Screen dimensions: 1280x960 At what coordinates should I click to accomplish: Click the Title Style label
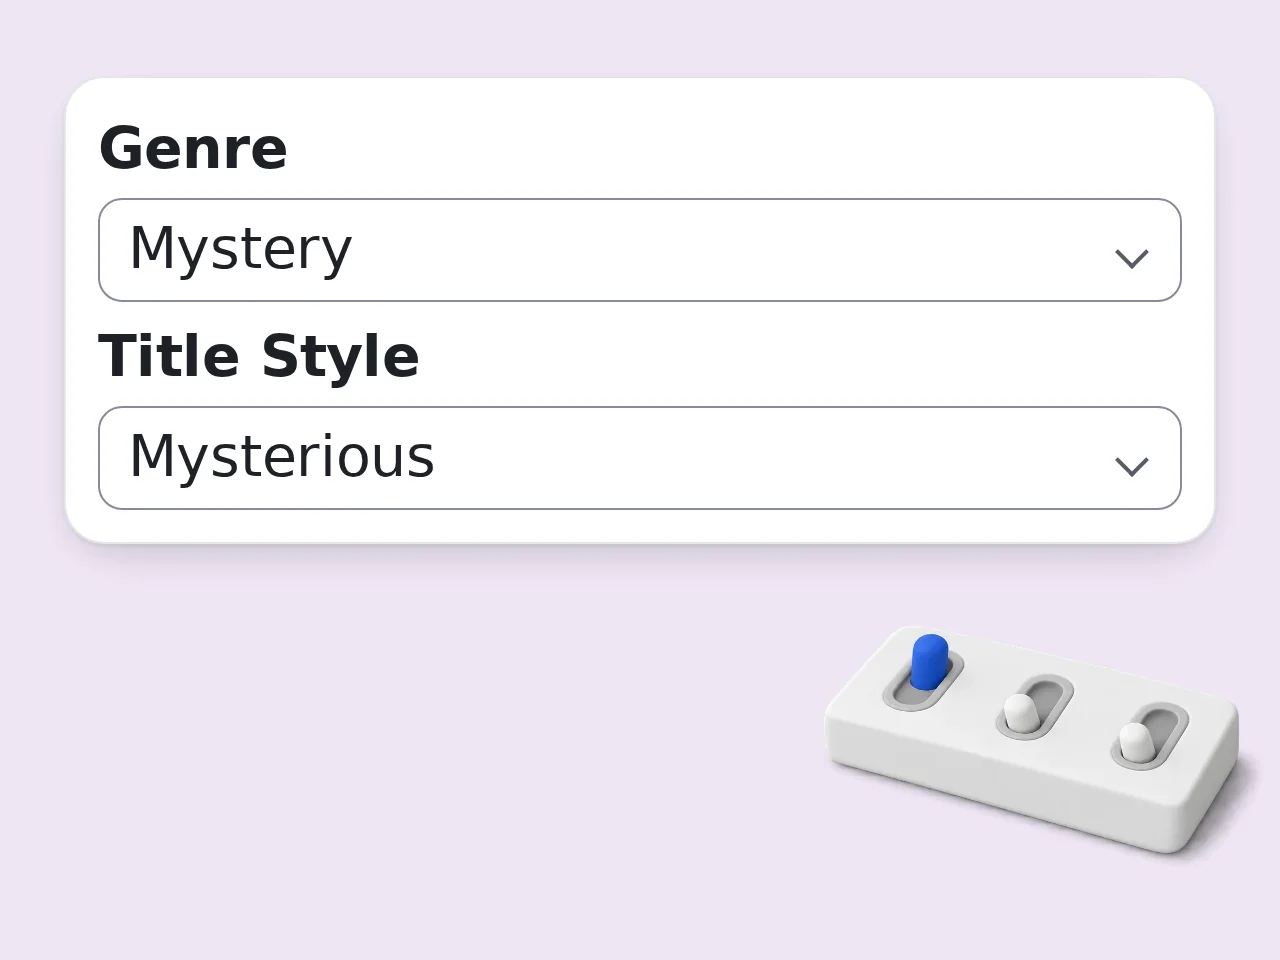pyautogui.click(x=259, y=356)
